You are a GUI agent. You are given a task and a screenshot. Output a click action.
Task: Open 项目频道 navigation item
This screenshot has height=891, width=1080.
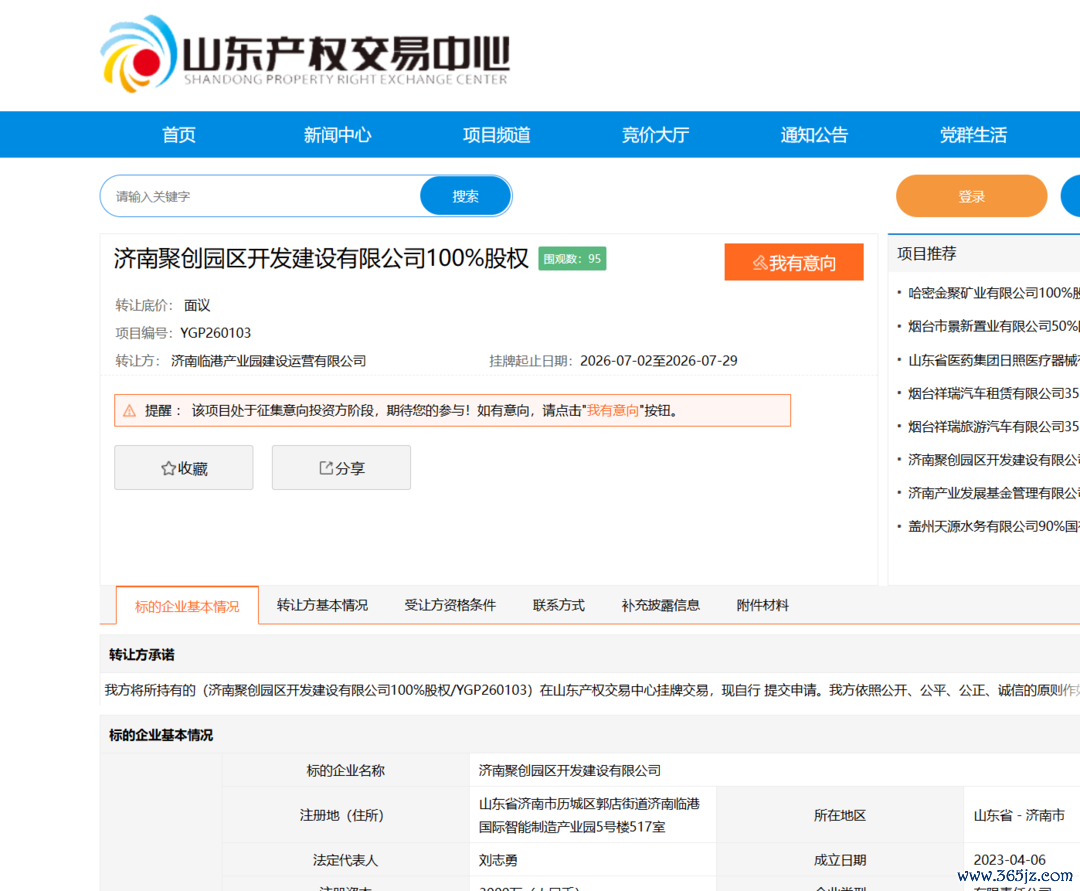tap(497, 135)
